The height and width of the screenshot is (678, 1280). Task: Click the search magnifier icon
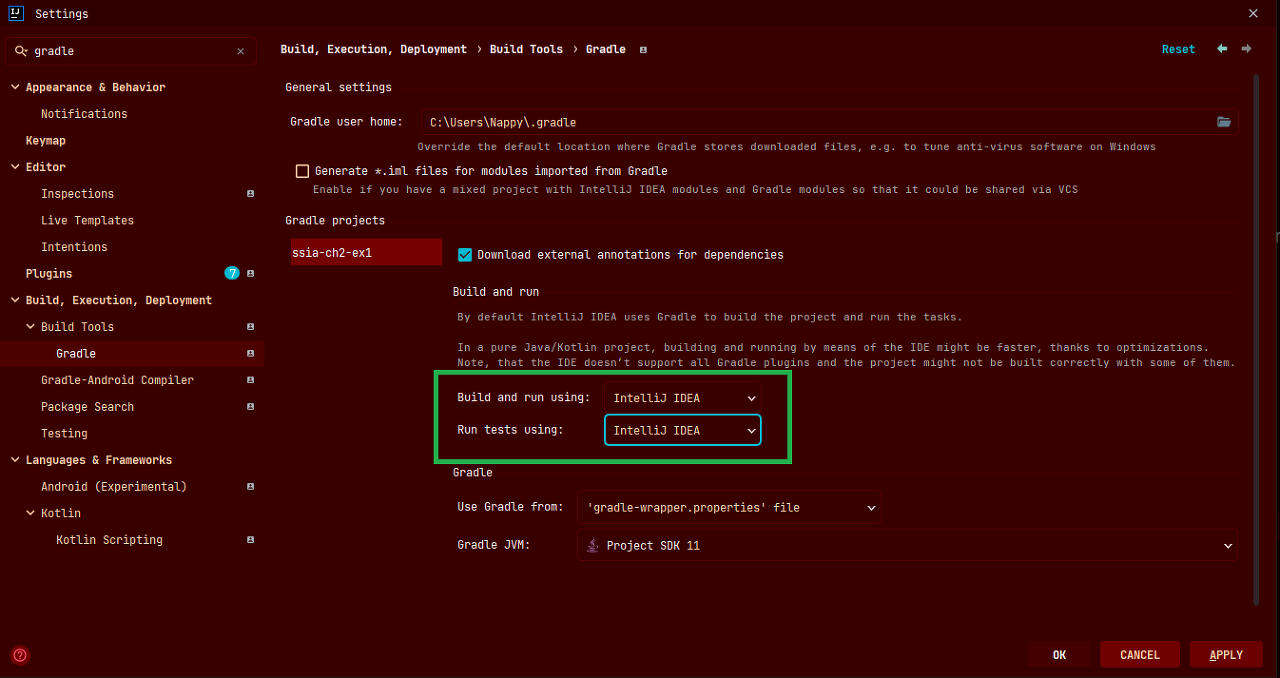[21, 51]
